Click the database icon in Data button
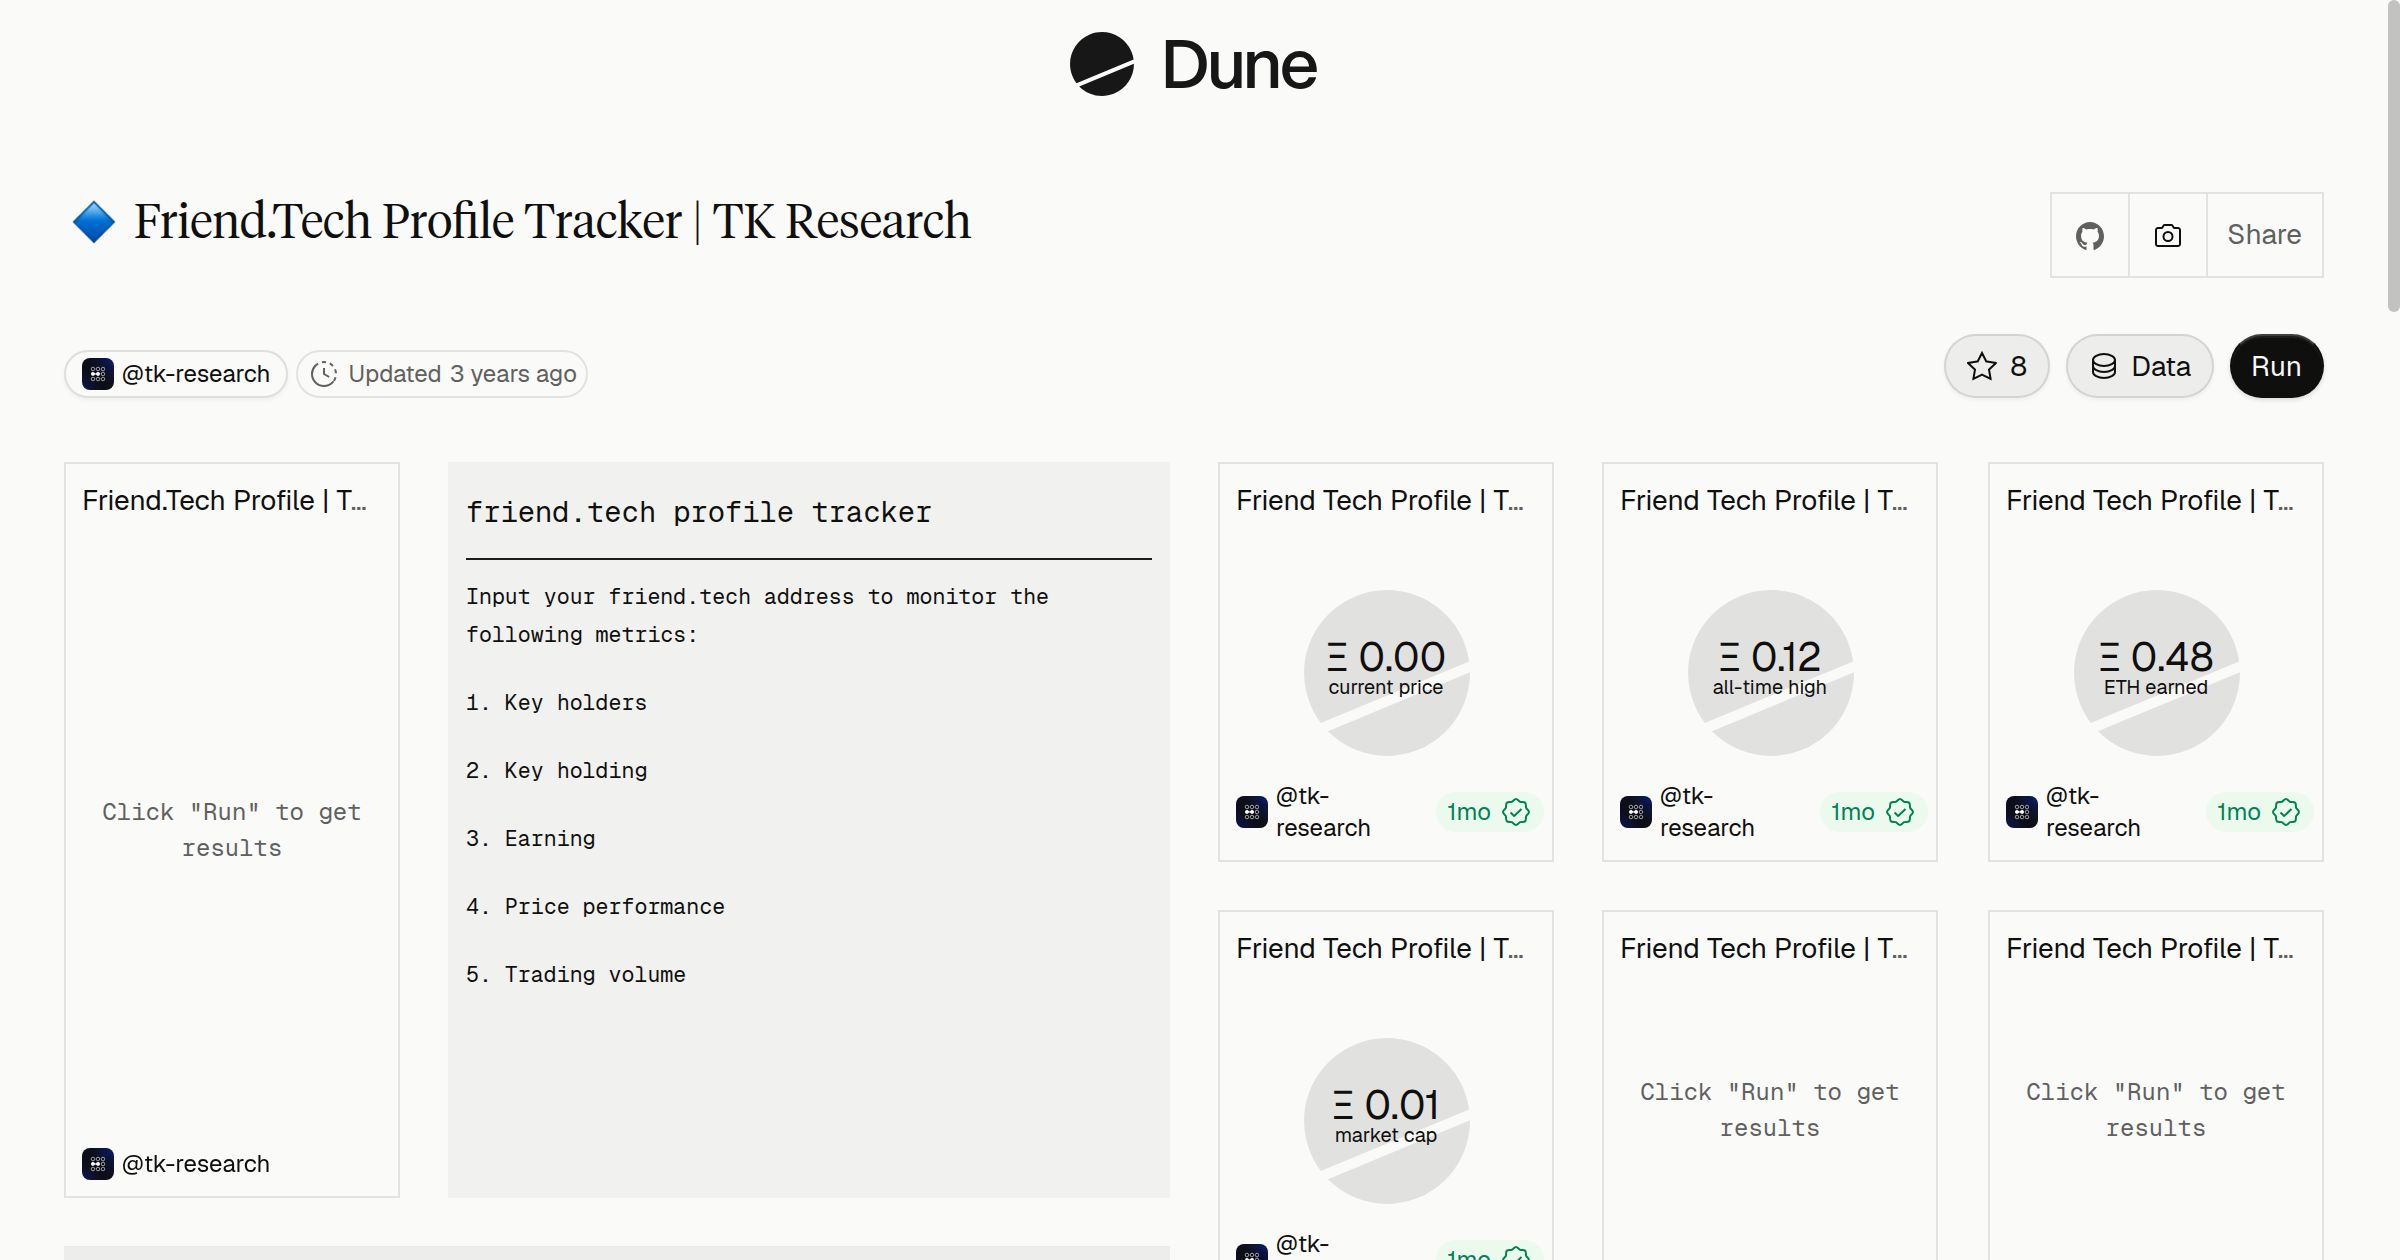Image resolution: width=2400 pixels, height=1260 pixels. click(2104, 366)
